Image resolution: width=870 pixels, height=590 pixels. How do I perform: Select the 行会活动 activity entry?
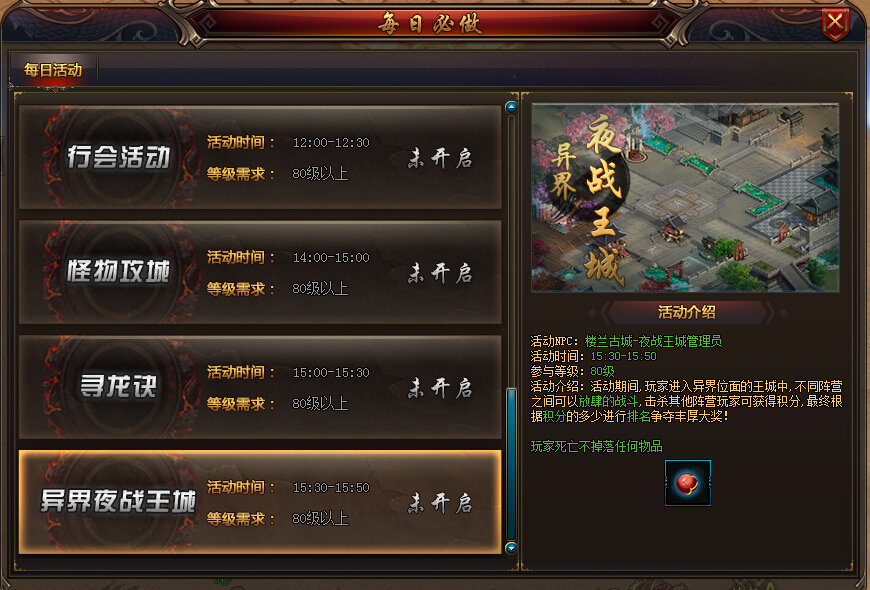pyautogui.click(x=260, y=158)
